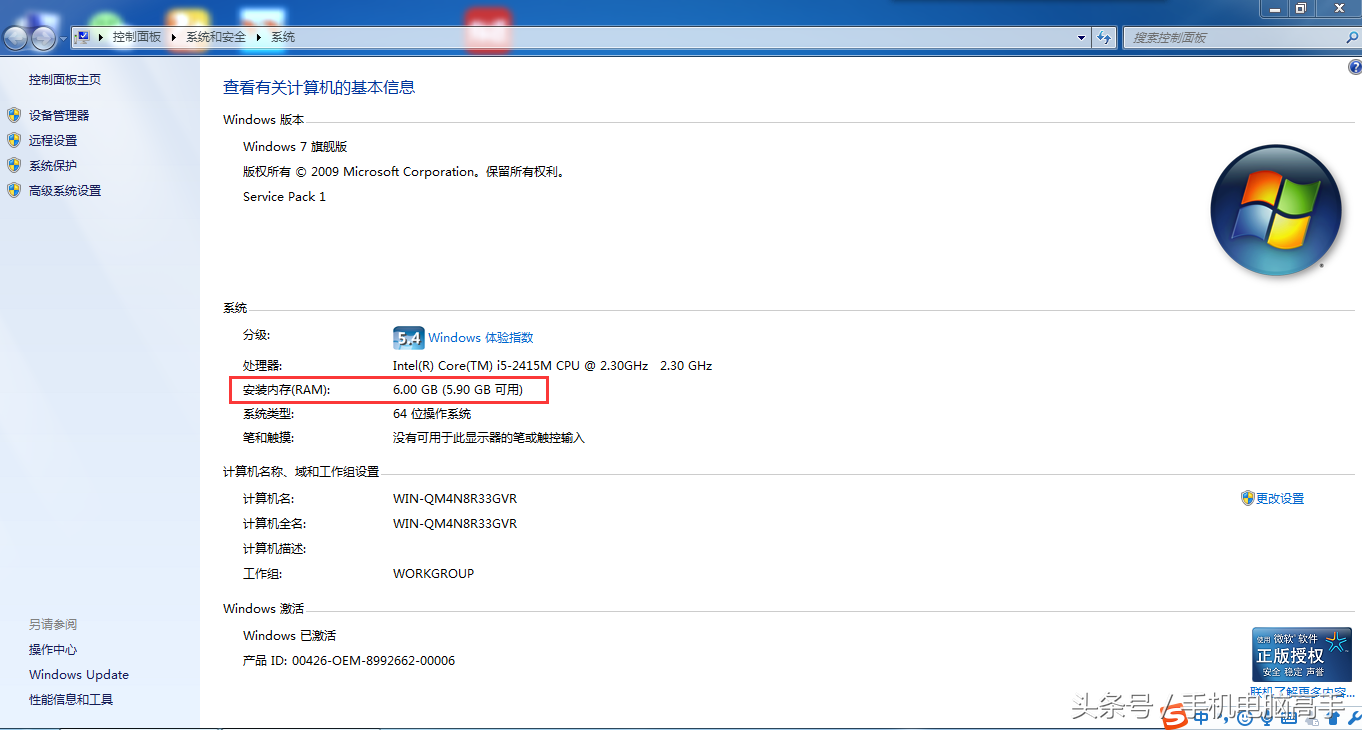This screenshot has width=1362, height=730.
Task: Refresh the page with the refresh icon
Action: (x=1104, y=37)
